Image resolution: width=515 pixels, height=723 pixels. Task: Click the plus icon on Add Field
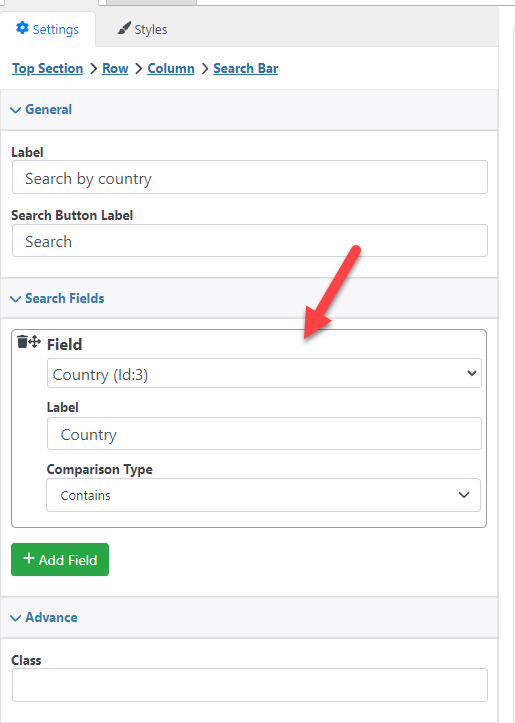tap(29, 558)
